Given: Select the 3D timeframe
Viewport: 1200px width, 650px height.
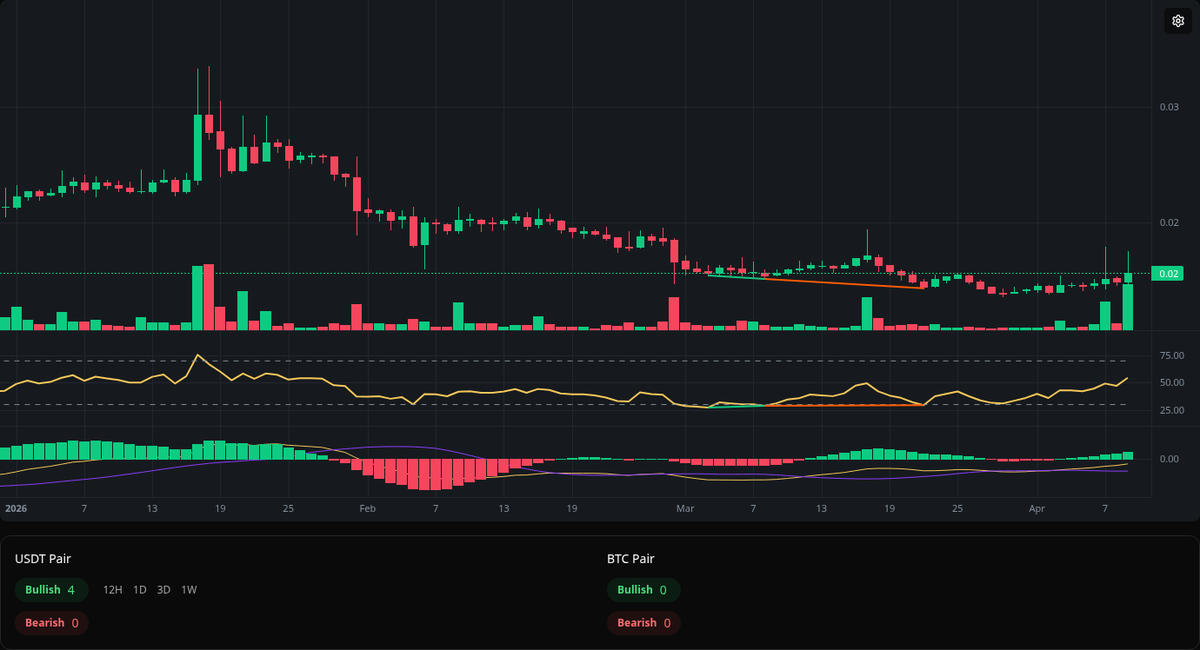Looking at the screenshot, I should tap(164, 590).
